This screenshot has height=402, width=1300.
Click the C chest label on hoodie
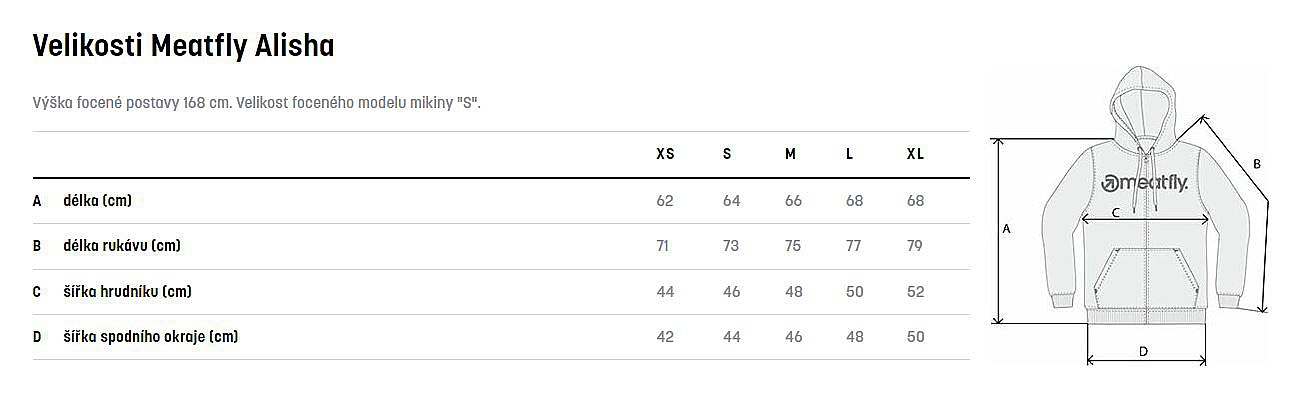(x=1115, y=212)
